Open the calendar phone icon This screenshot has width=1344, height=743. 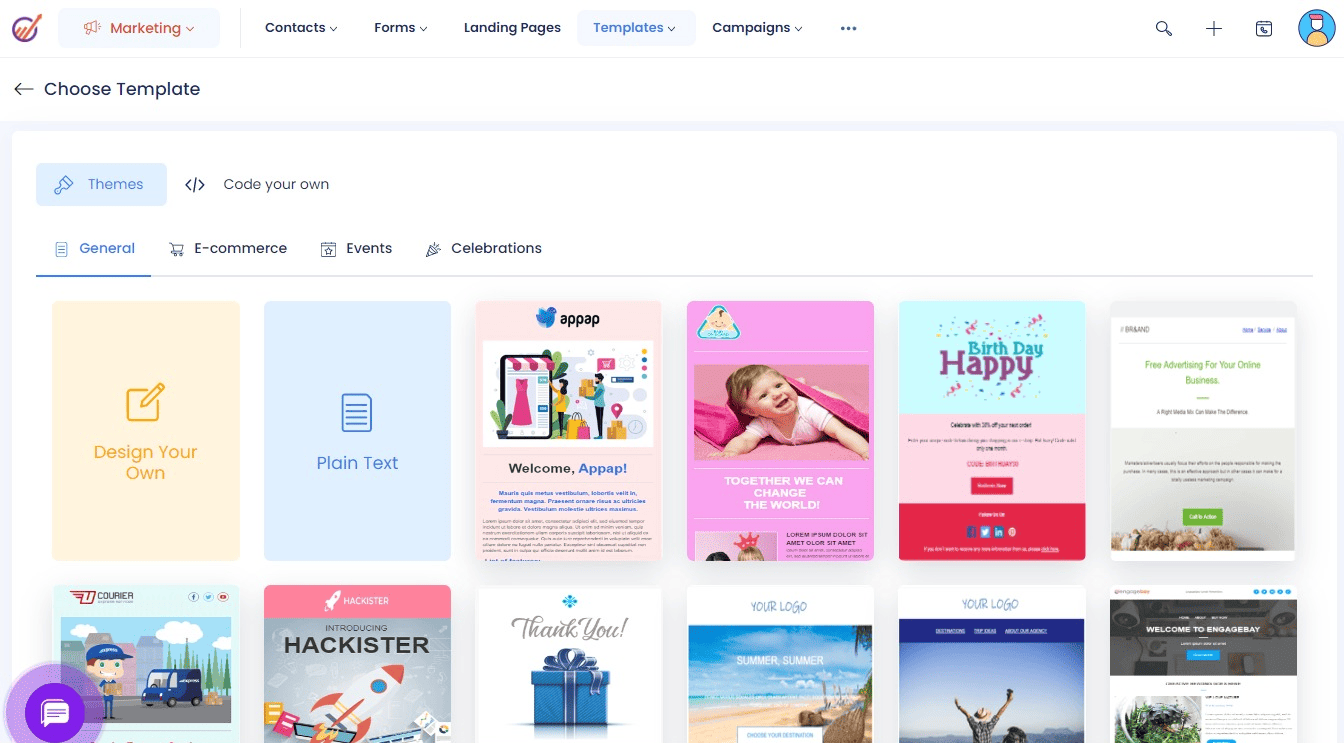[x=1264, y=28]
